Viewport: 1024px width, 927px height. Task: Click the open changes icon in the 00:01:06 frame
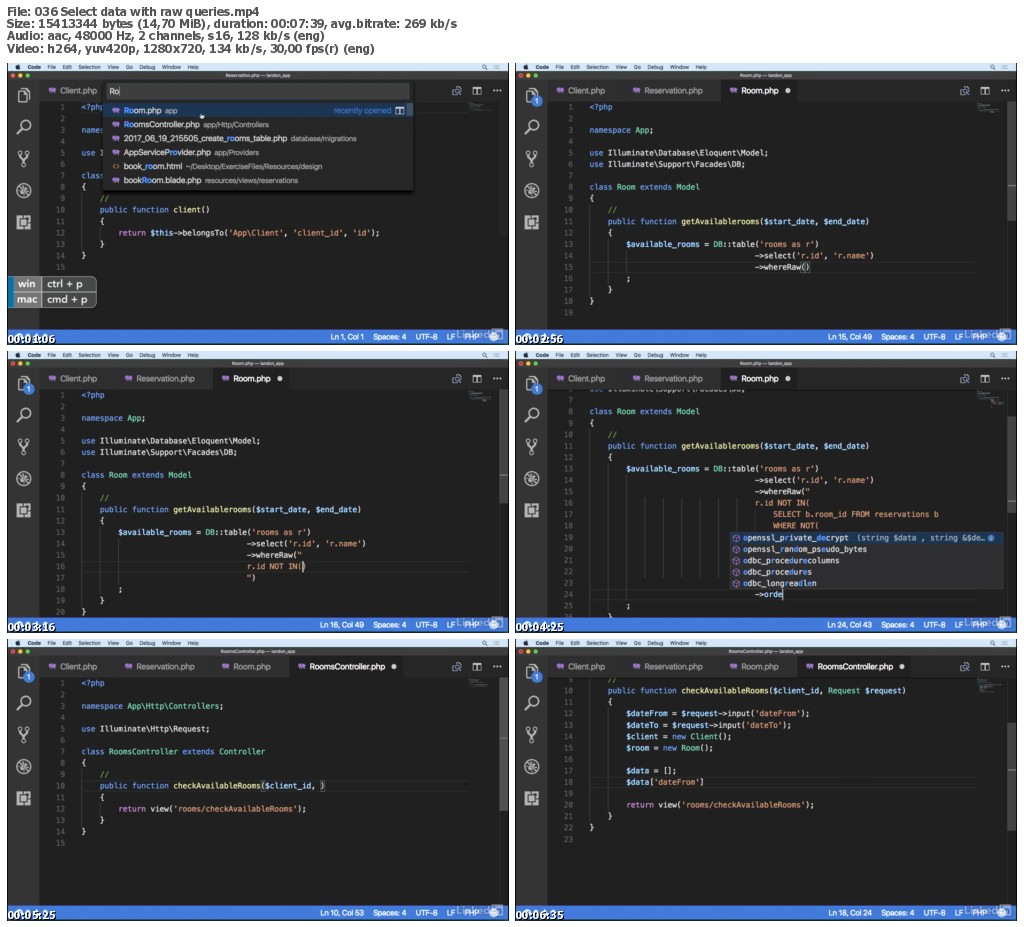(457, 91)
